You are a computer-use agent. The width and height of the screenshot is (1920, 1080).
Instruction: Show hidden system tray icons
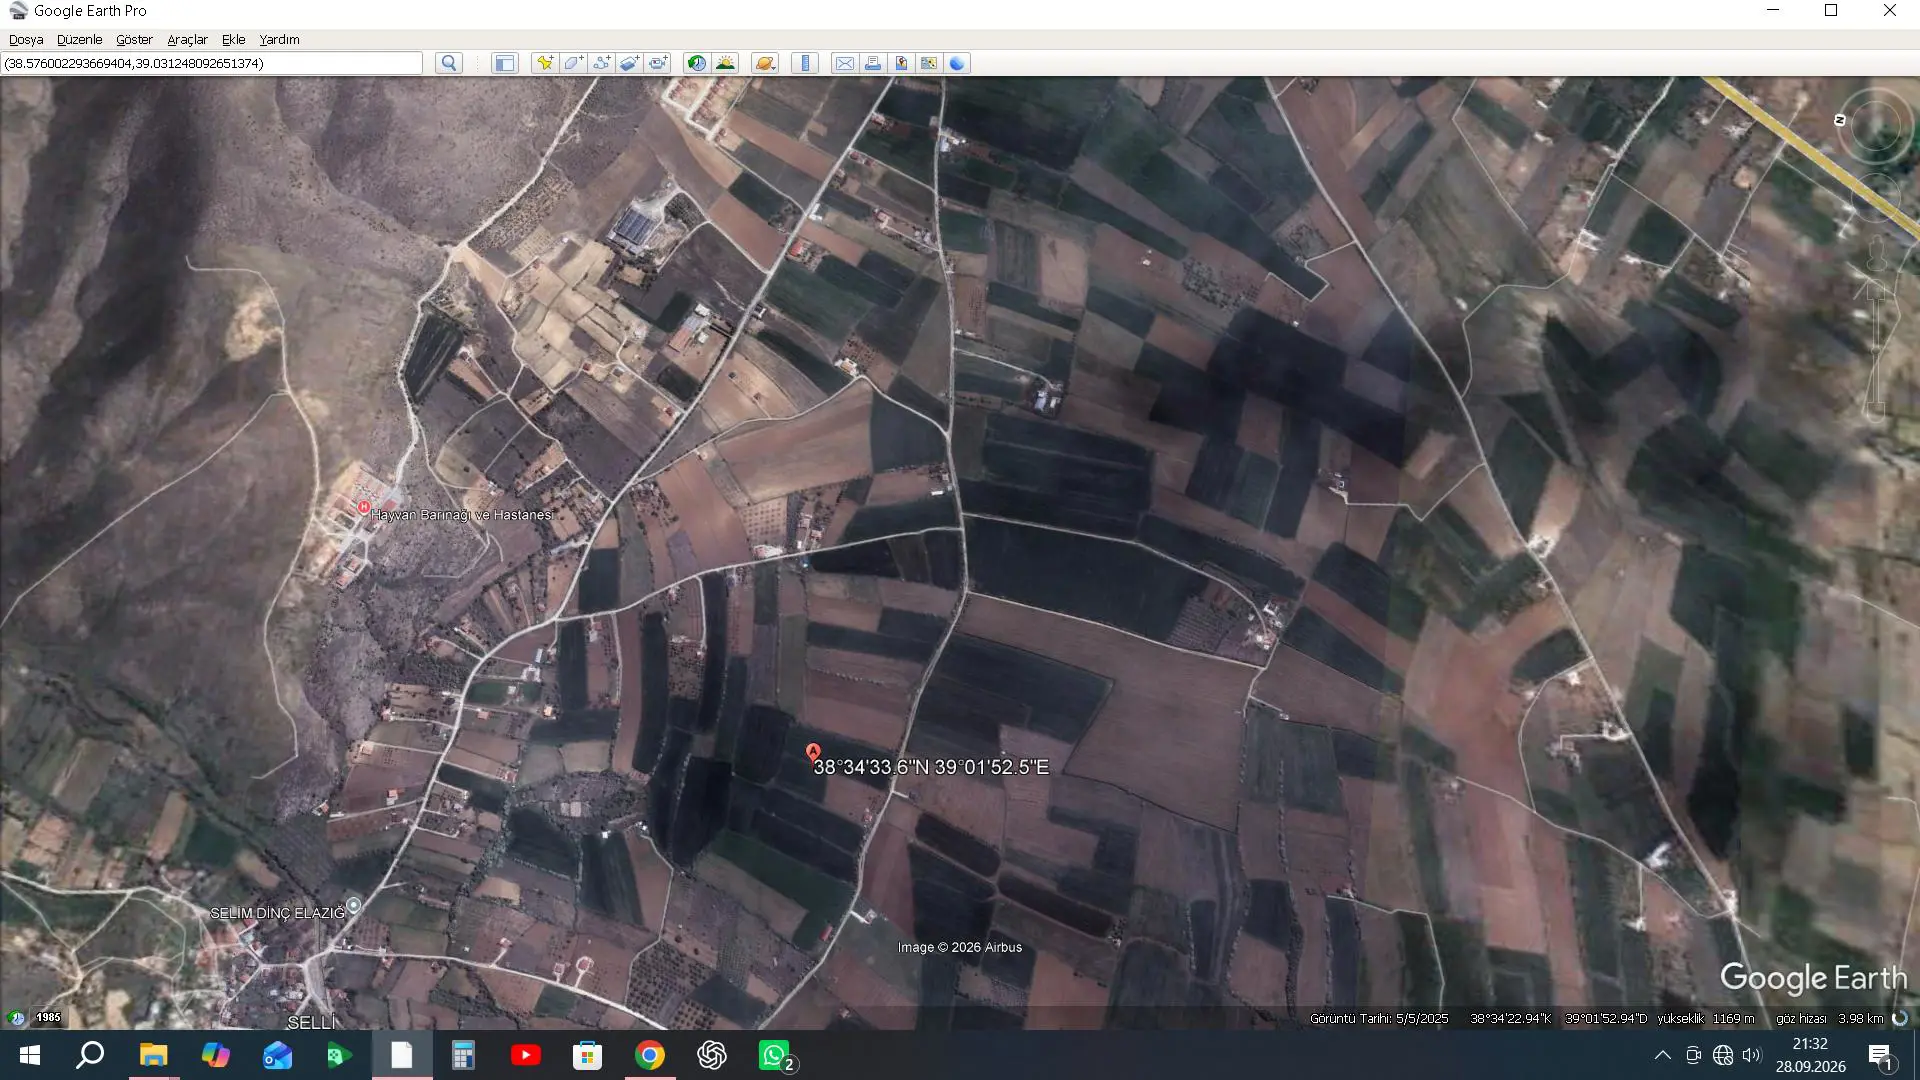[1662, 1055]
